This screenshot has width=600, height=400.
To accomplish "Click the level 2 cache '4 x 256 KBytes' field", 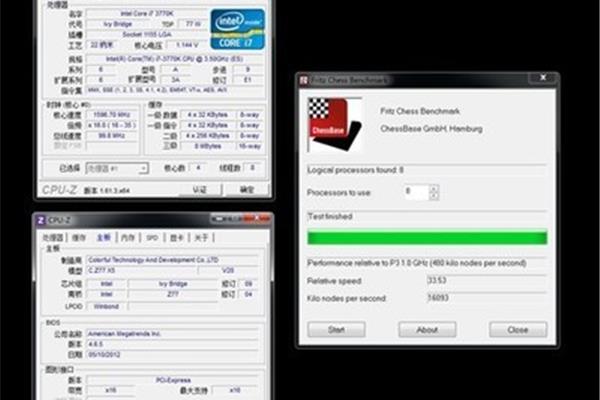I will [x=207, y=136].
